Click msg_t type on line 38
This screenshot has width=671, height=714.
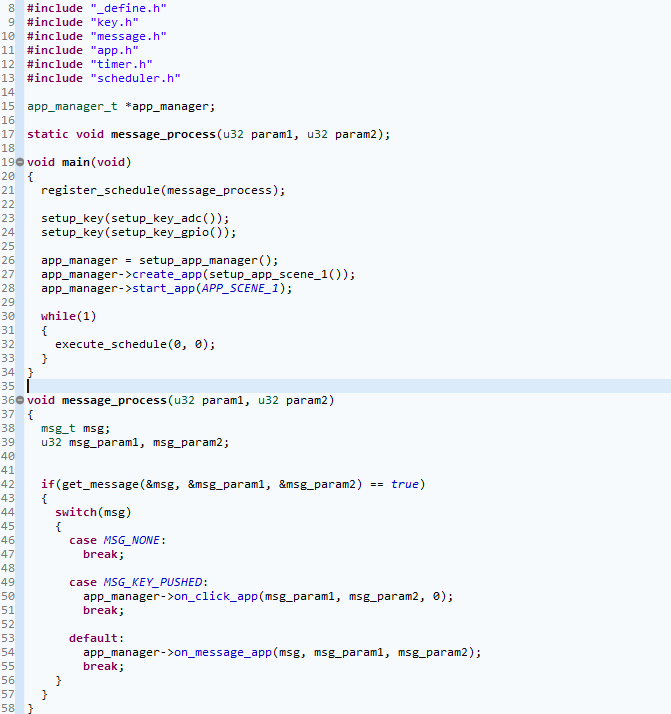coord(58,428)
